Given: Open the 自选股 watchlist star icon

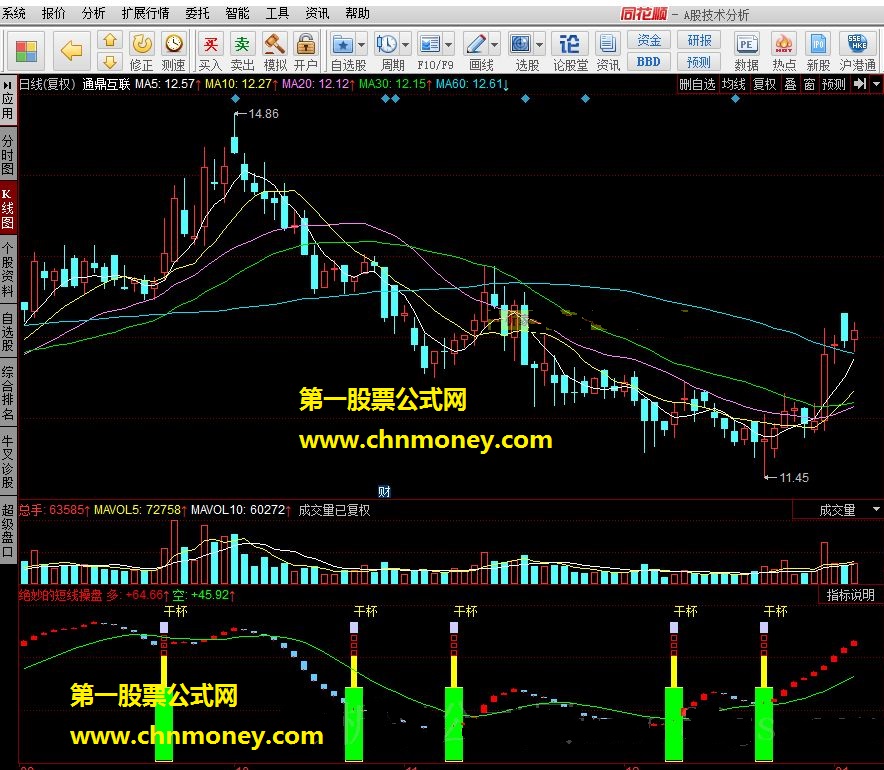Looking at the screenshot, I should click(343, 45).
